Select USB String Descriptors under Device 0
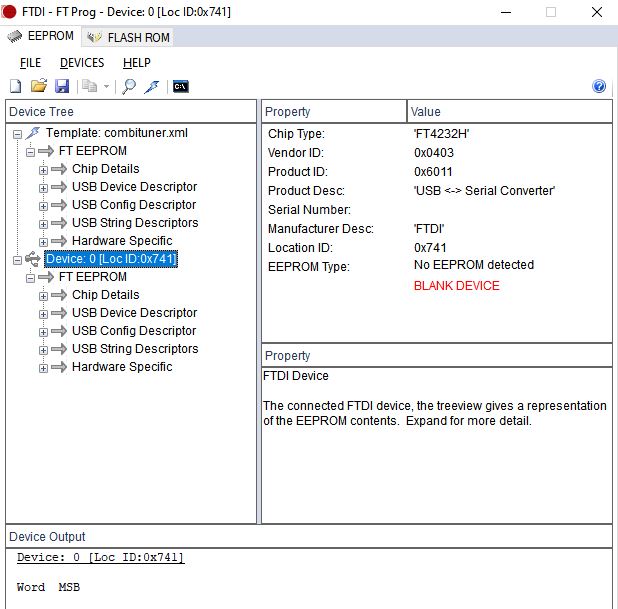 (x=135, y=349)
